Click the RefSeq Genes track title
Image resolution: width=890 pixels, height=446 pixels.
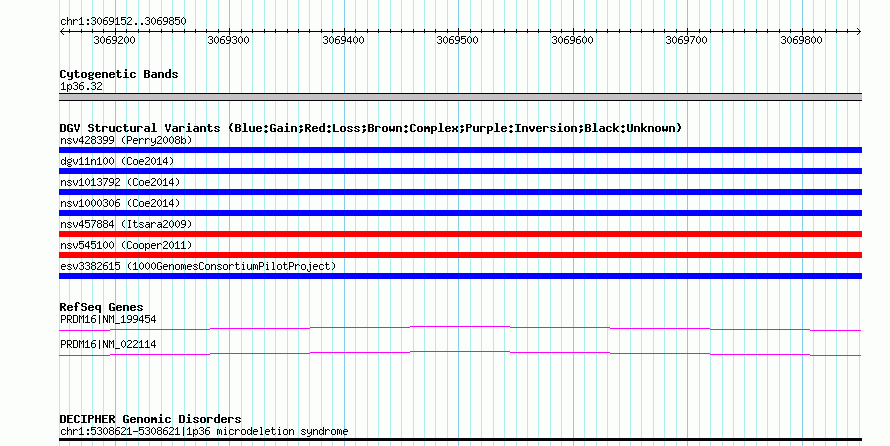[x=101, y=308]
